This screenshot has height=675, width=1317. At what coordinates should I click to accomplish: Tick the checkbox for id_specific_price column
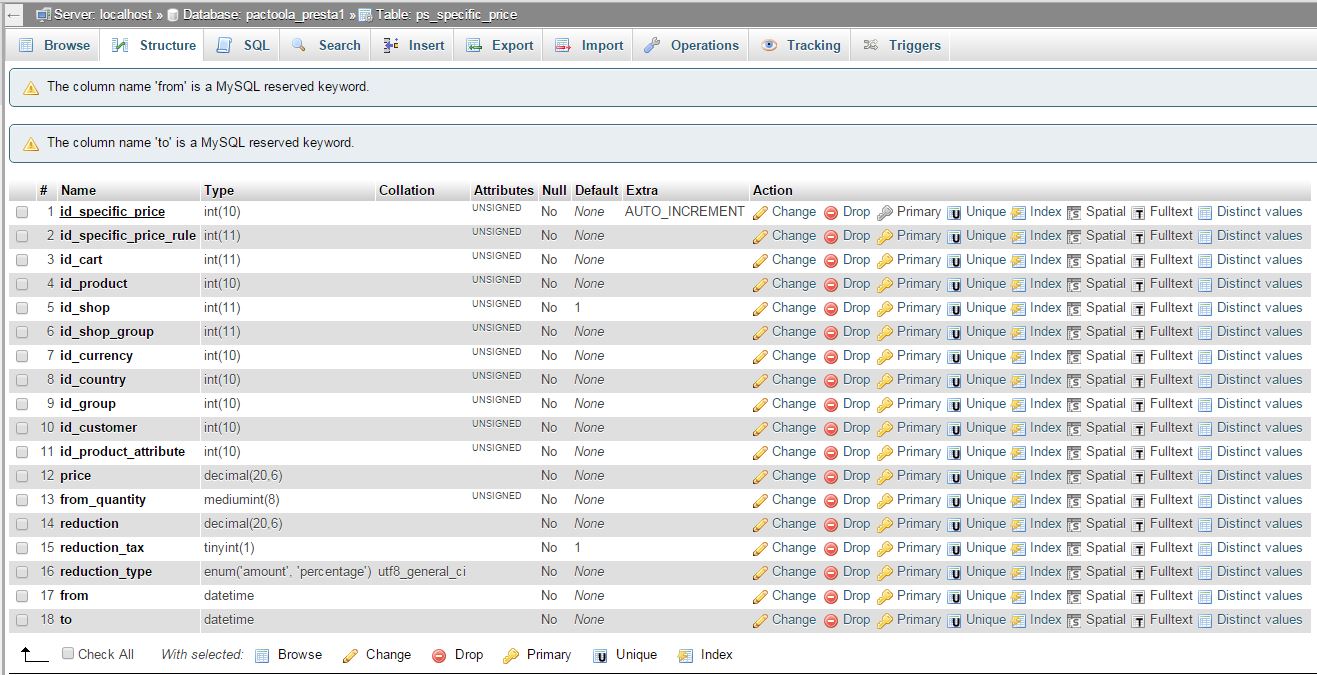click(x=22, y=212)
